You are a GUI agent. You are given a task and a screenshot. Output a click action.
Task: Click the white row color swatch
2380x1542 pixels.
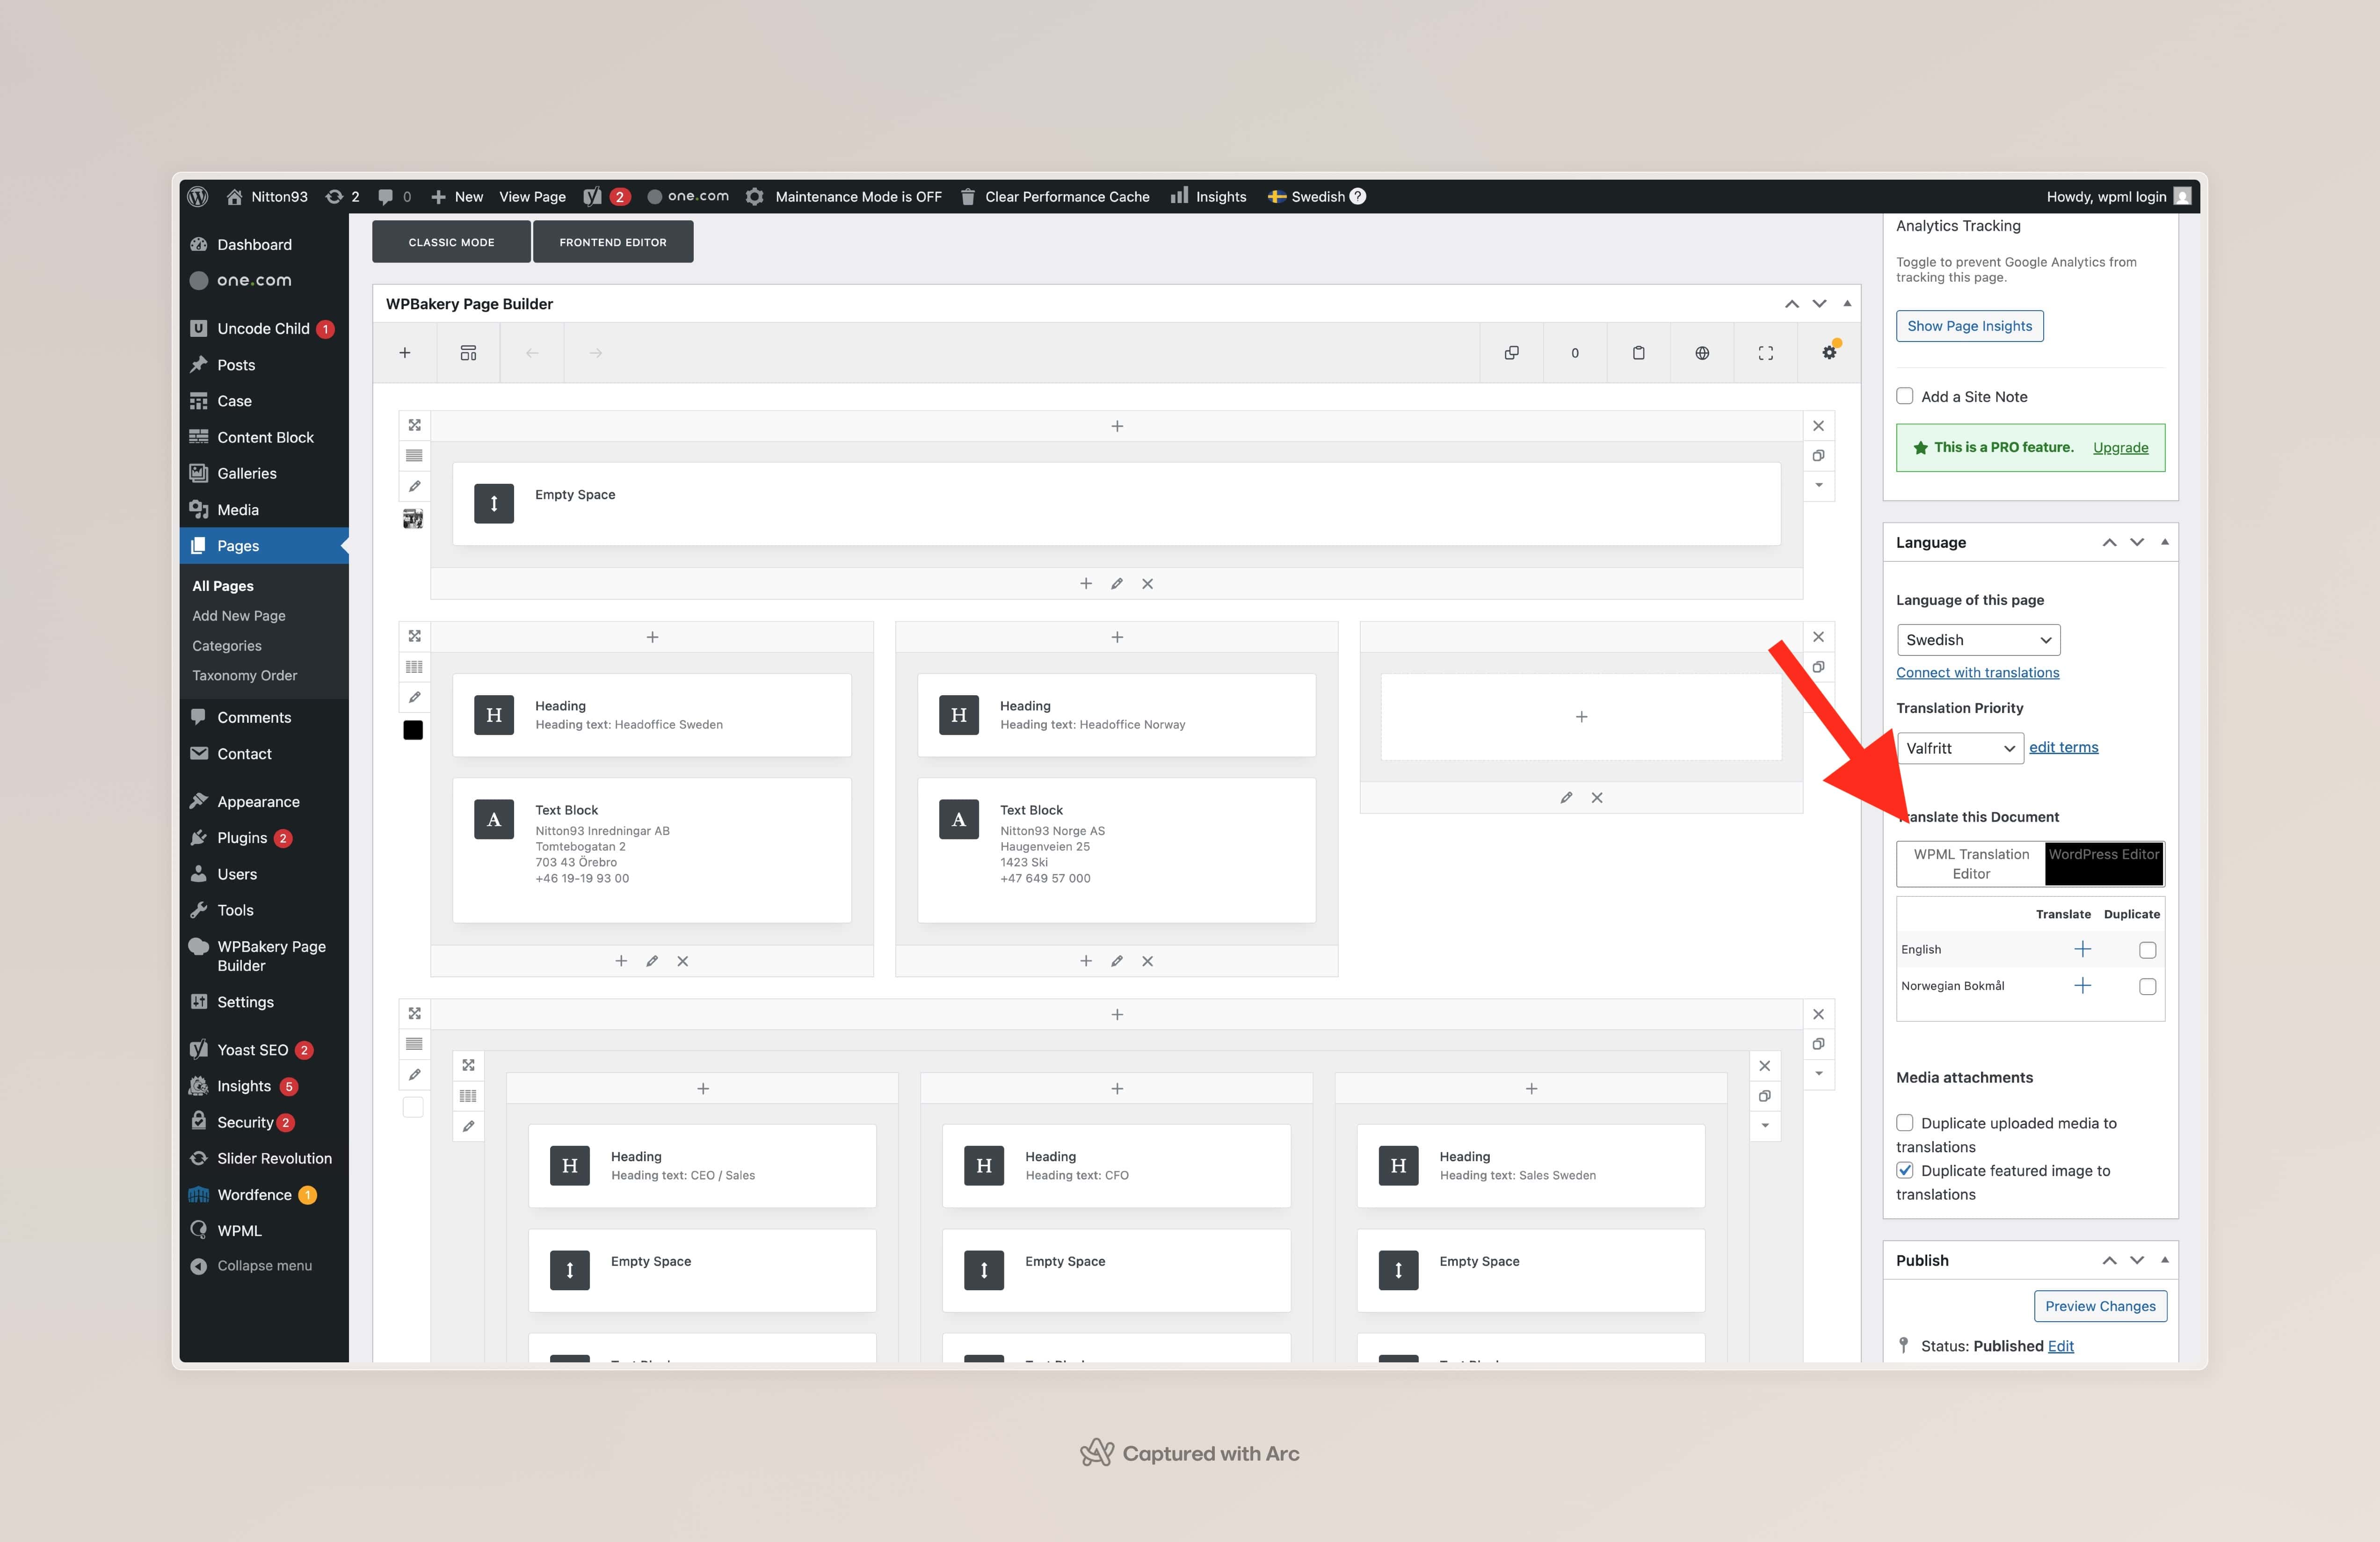[413, 1107]
